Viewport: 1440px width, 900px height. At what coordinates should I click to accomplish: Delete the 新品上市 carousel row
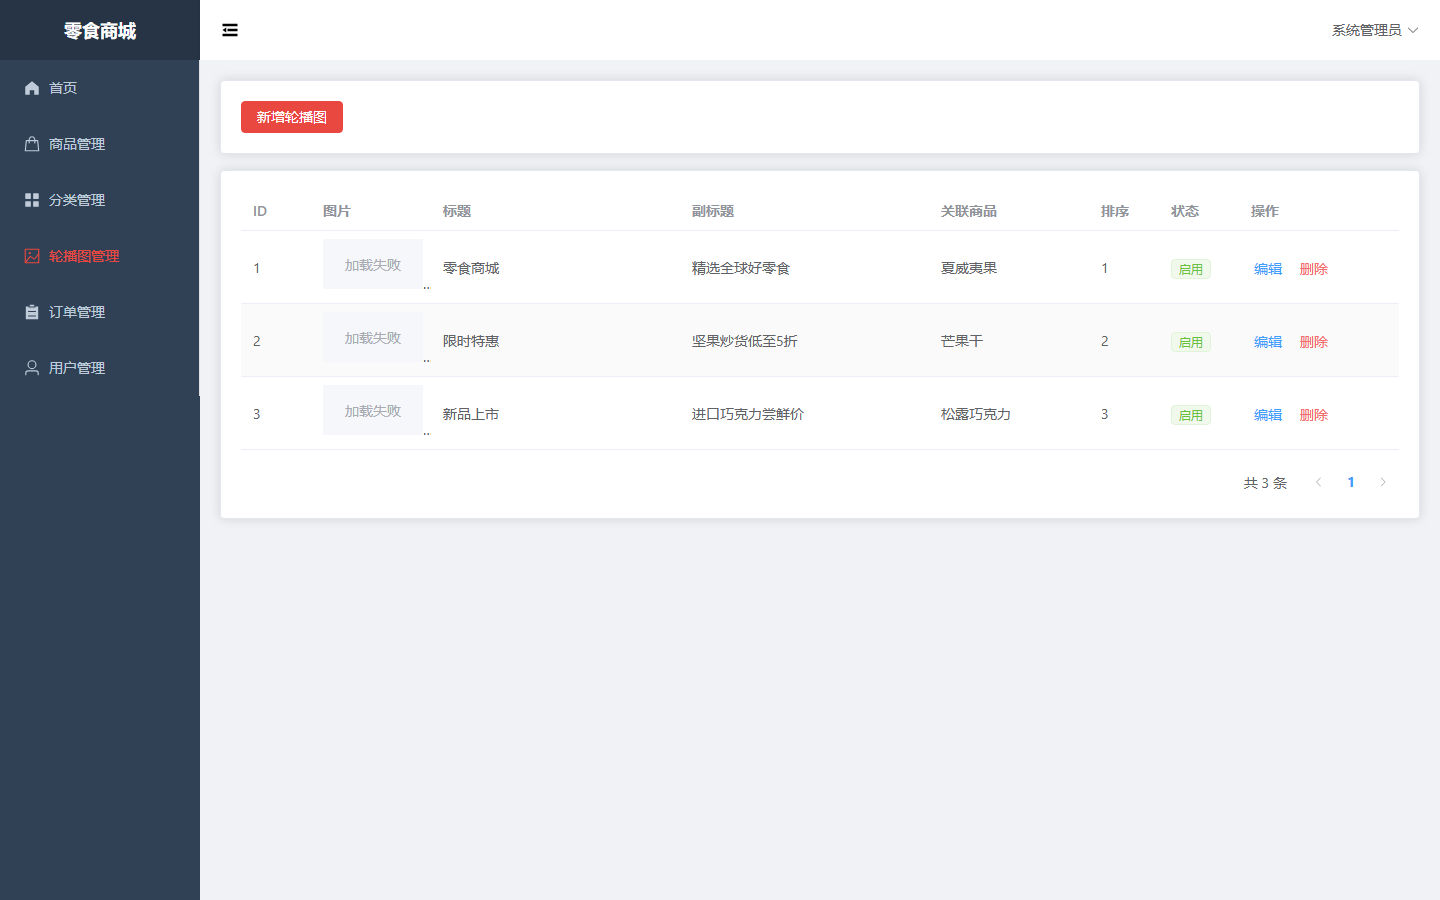[x=1314, y=415]
